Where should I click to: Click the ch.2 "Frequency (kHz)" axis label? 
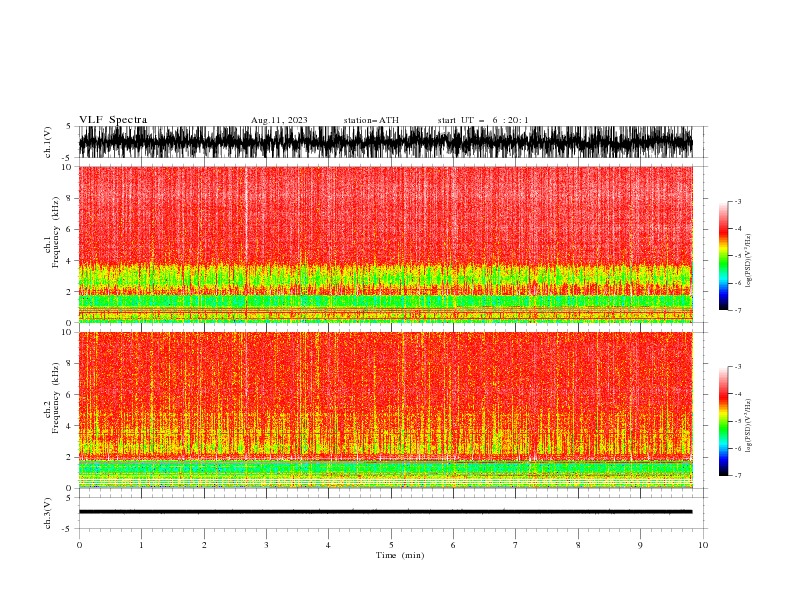click(x=56, y=397)
